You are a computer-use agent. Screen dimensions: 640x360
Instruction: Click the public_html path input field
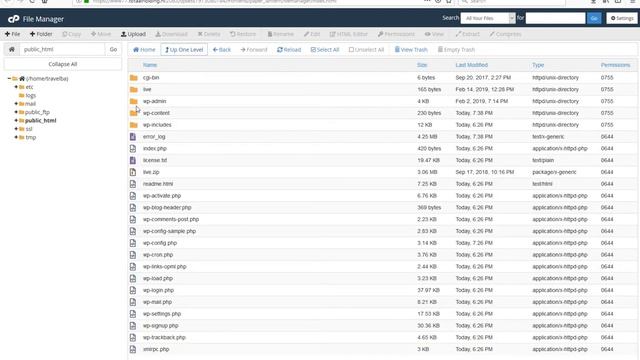click(62, 49)
